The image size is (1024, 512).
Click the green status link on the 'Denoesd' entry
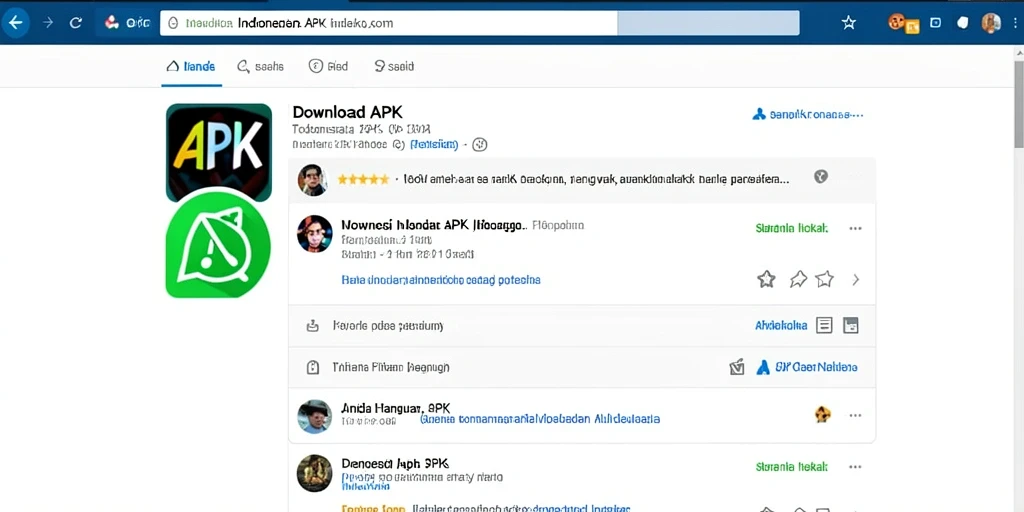(792, 467)
